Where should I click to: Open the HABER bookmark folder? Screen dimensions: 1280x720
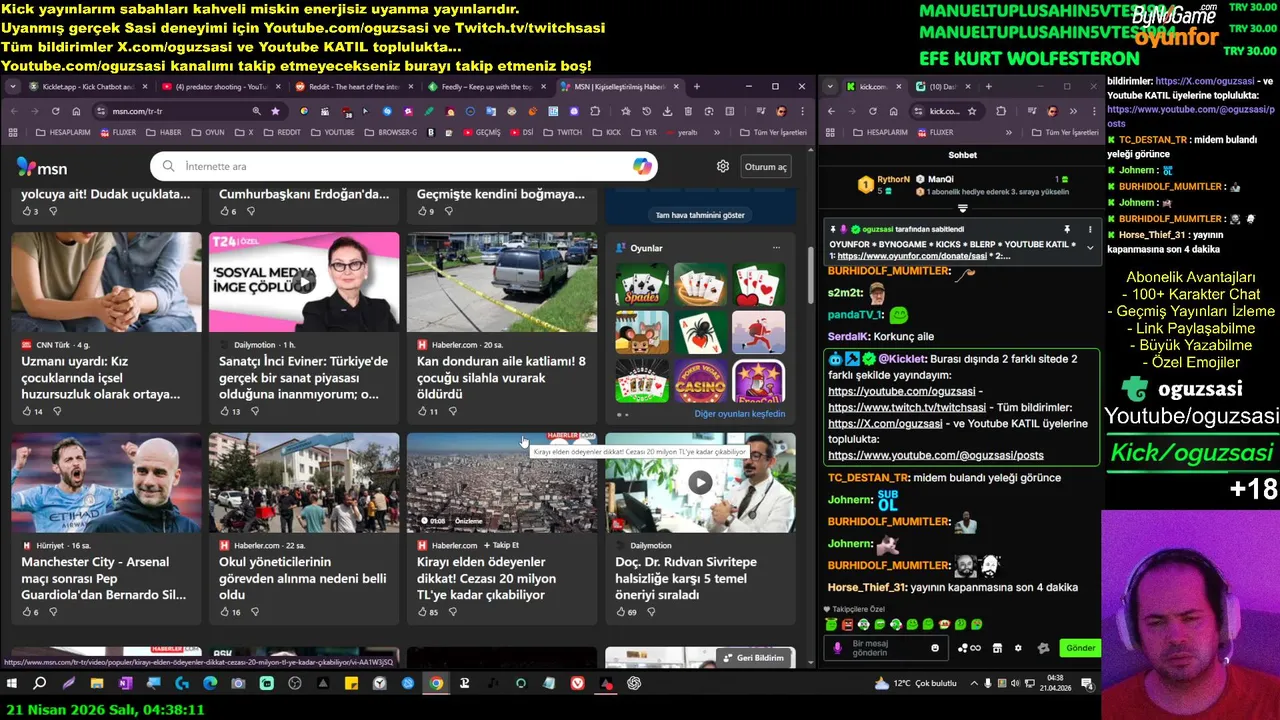click(163, 132)
